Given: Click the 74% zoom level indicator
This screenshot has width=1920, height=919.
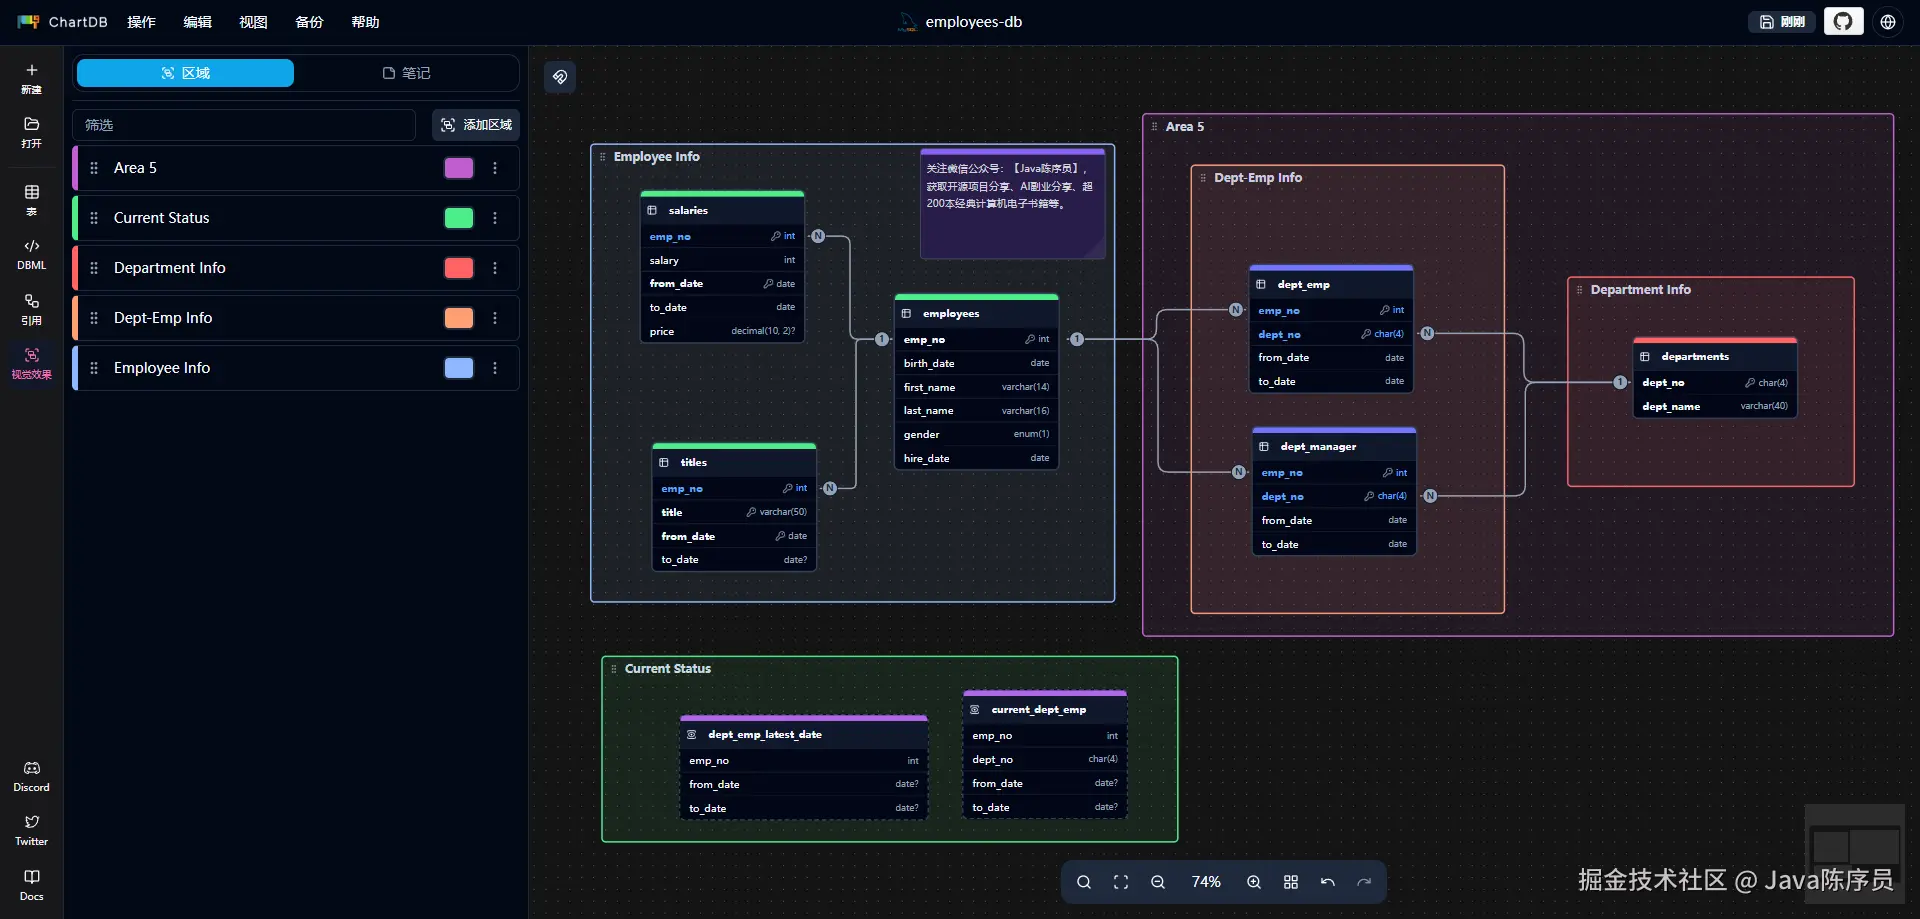Looking at the screenshot, I should pyautogui.click(x=1206, y=882).
